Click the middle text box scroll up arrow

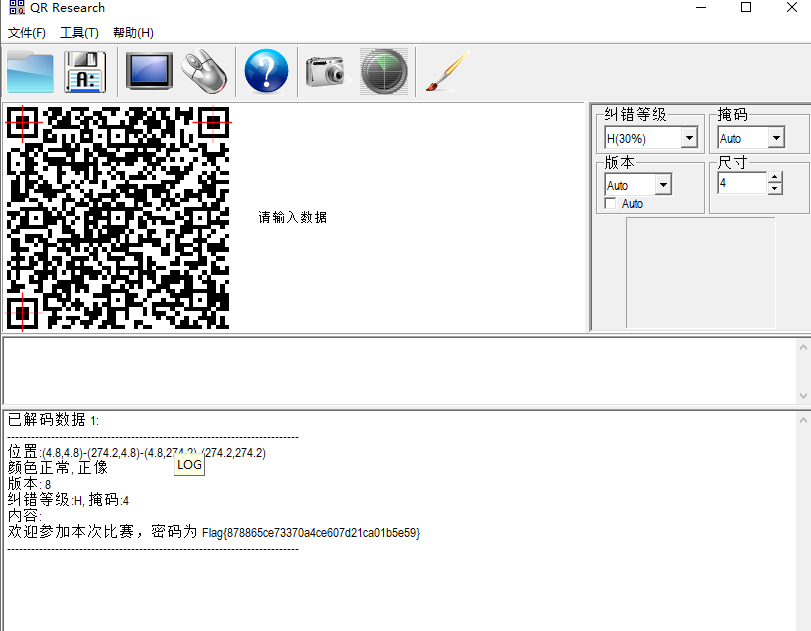point(803,347)
